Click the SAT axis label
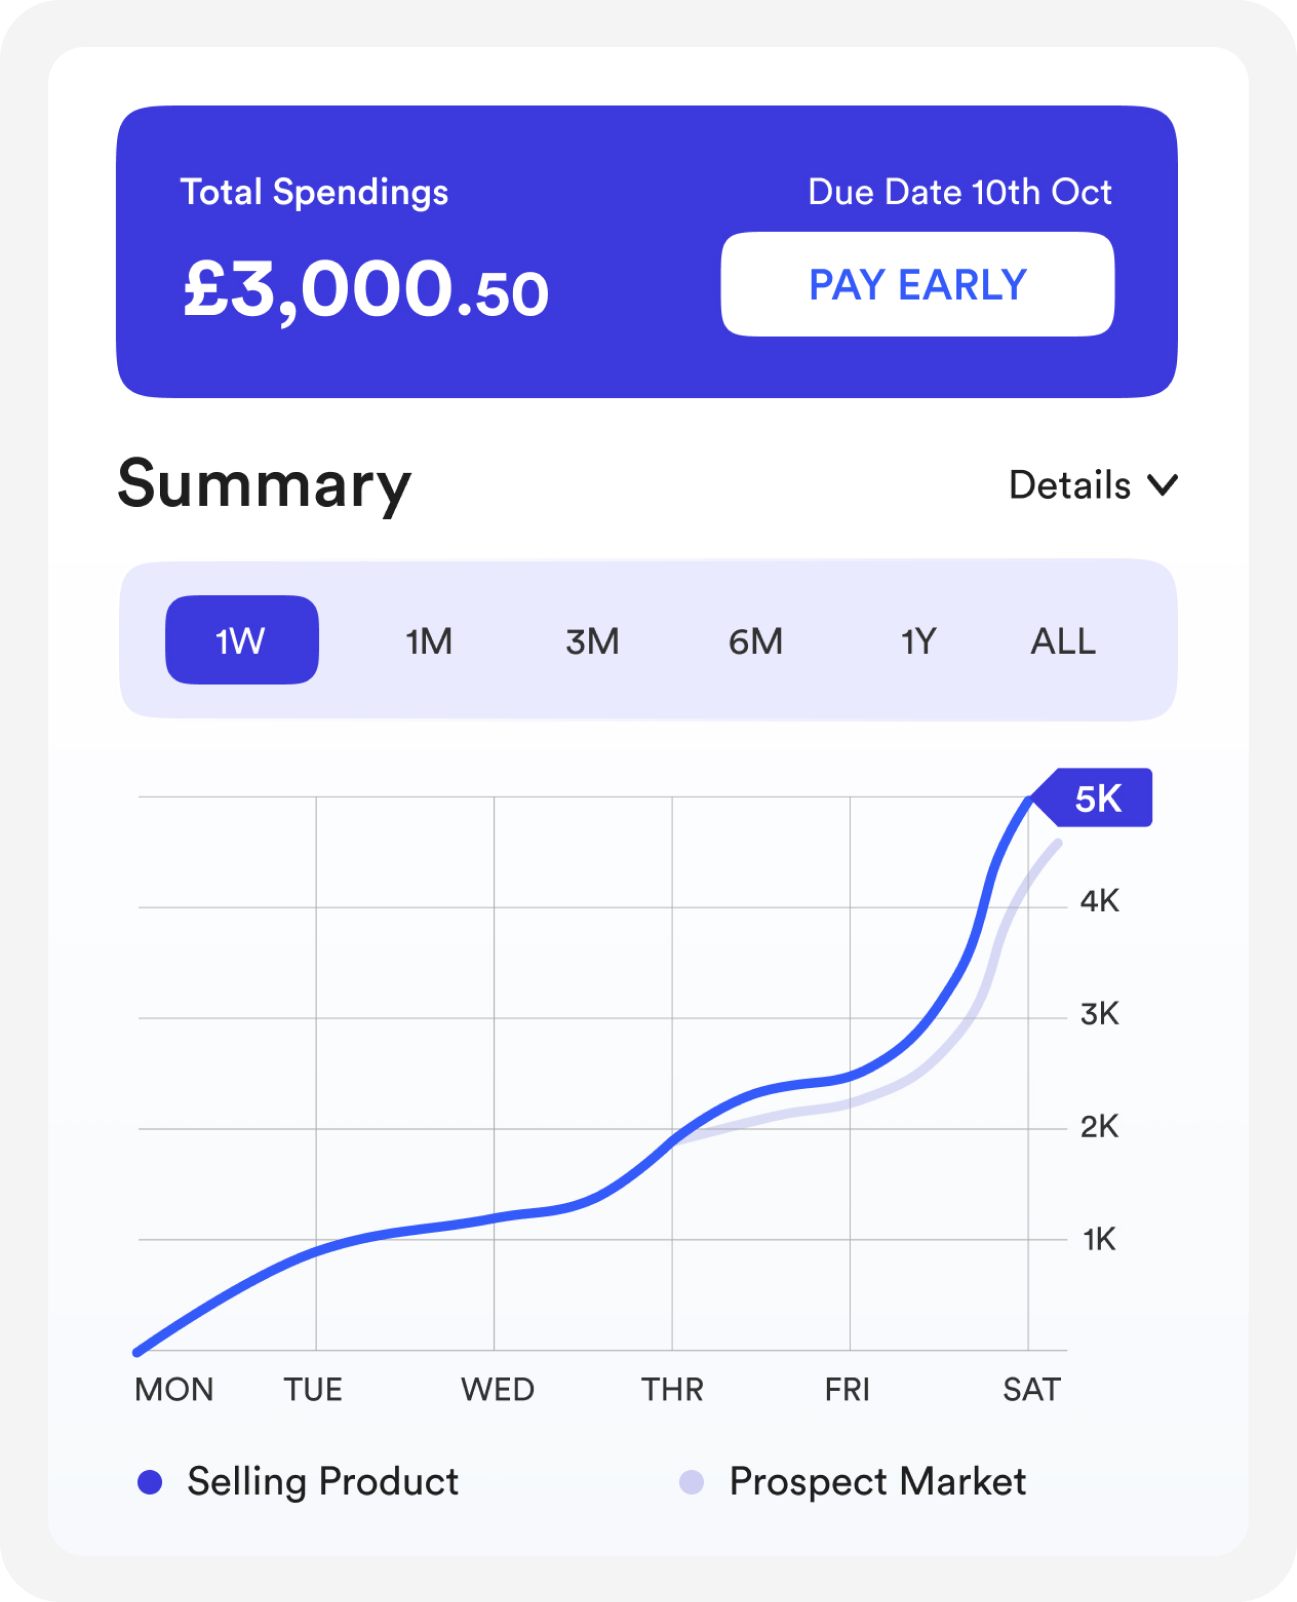1297x1602 pixels. tap(1031, 1389)
